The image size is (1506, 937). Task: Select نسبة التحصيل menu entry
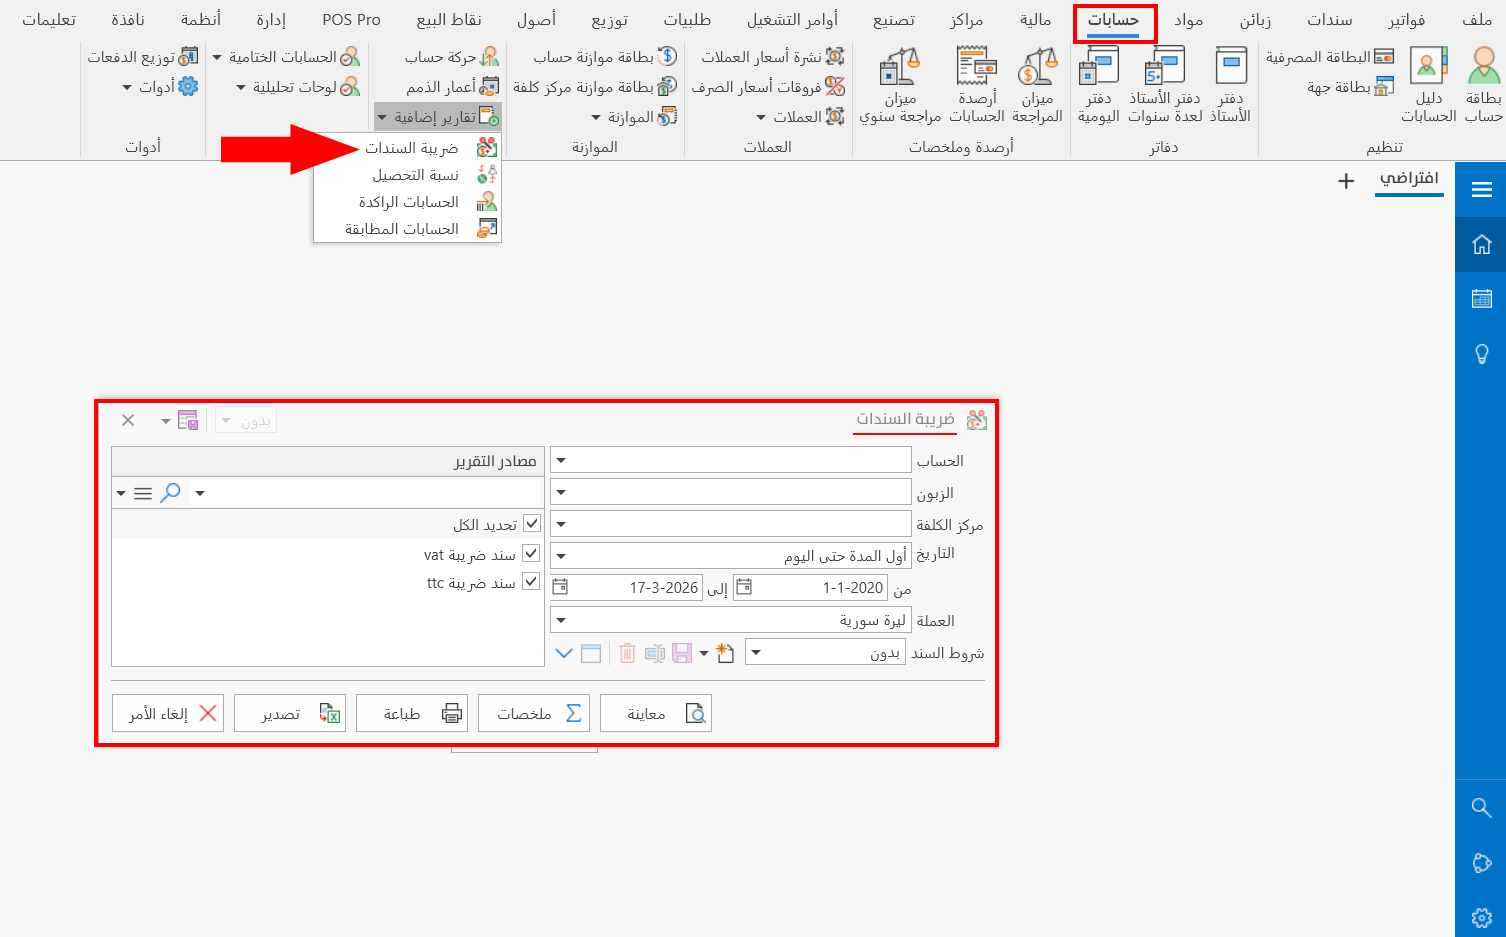pos(407,175)
